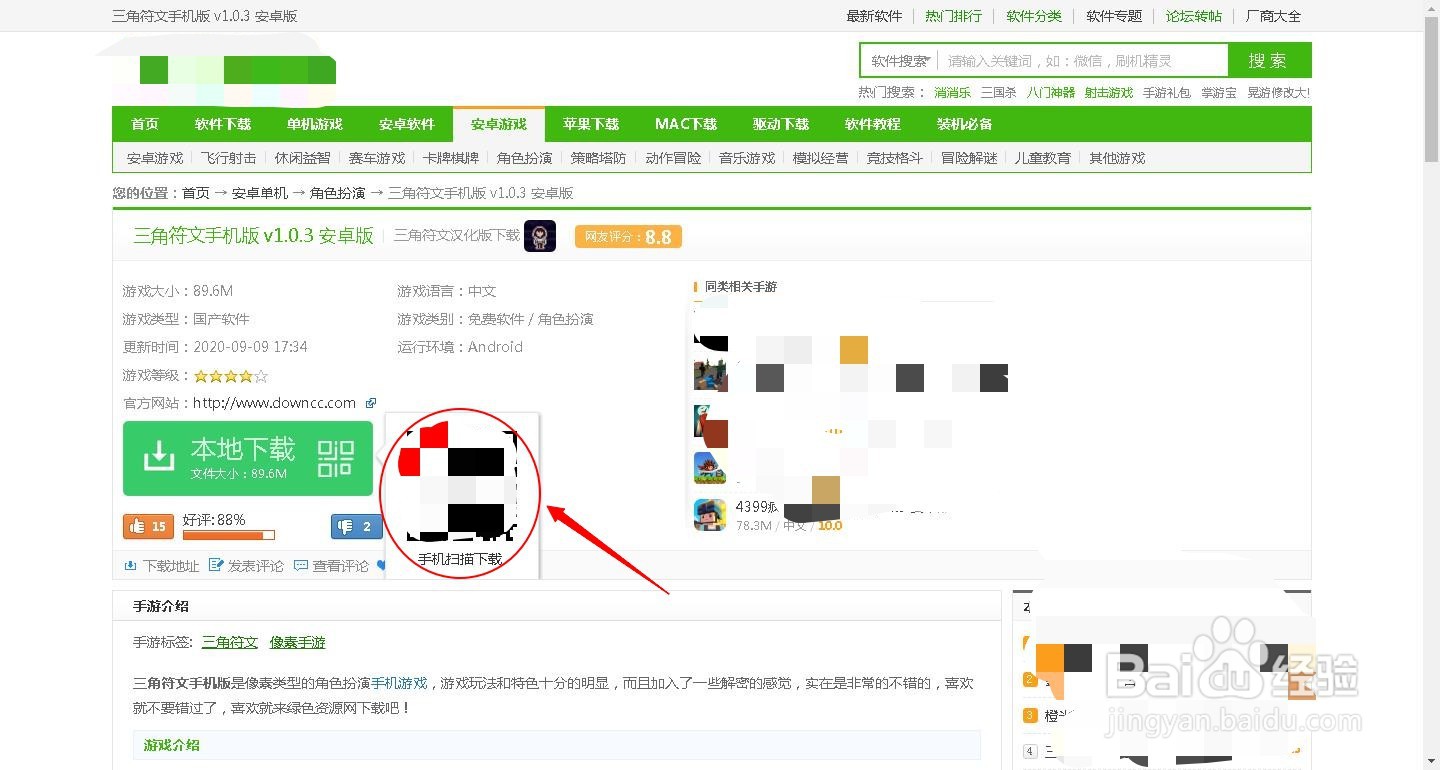Click the hot search term 八门神器
This screenshot has height=770, width=1440.
[1051, 92]
